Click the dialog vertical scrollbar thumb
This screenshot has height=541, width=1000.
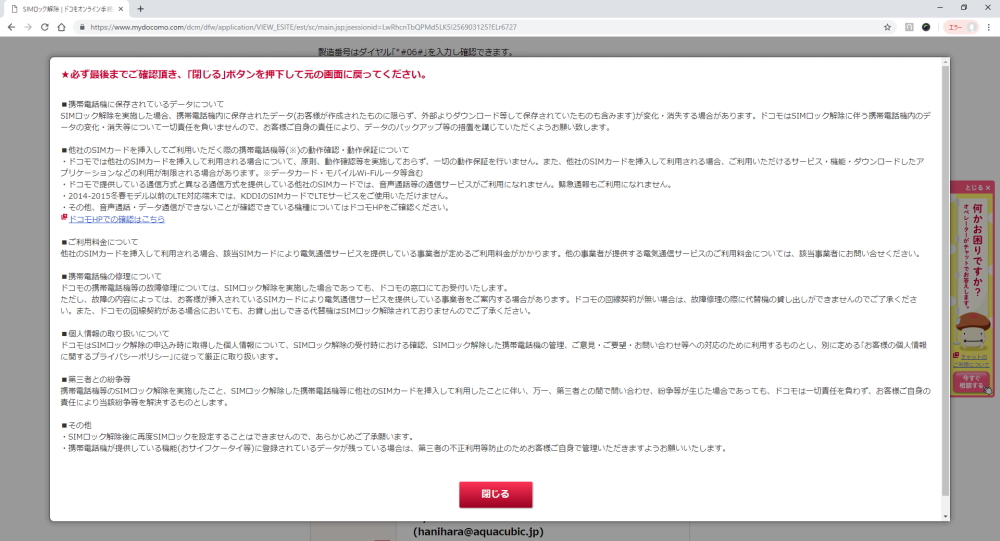click(945, 281)
